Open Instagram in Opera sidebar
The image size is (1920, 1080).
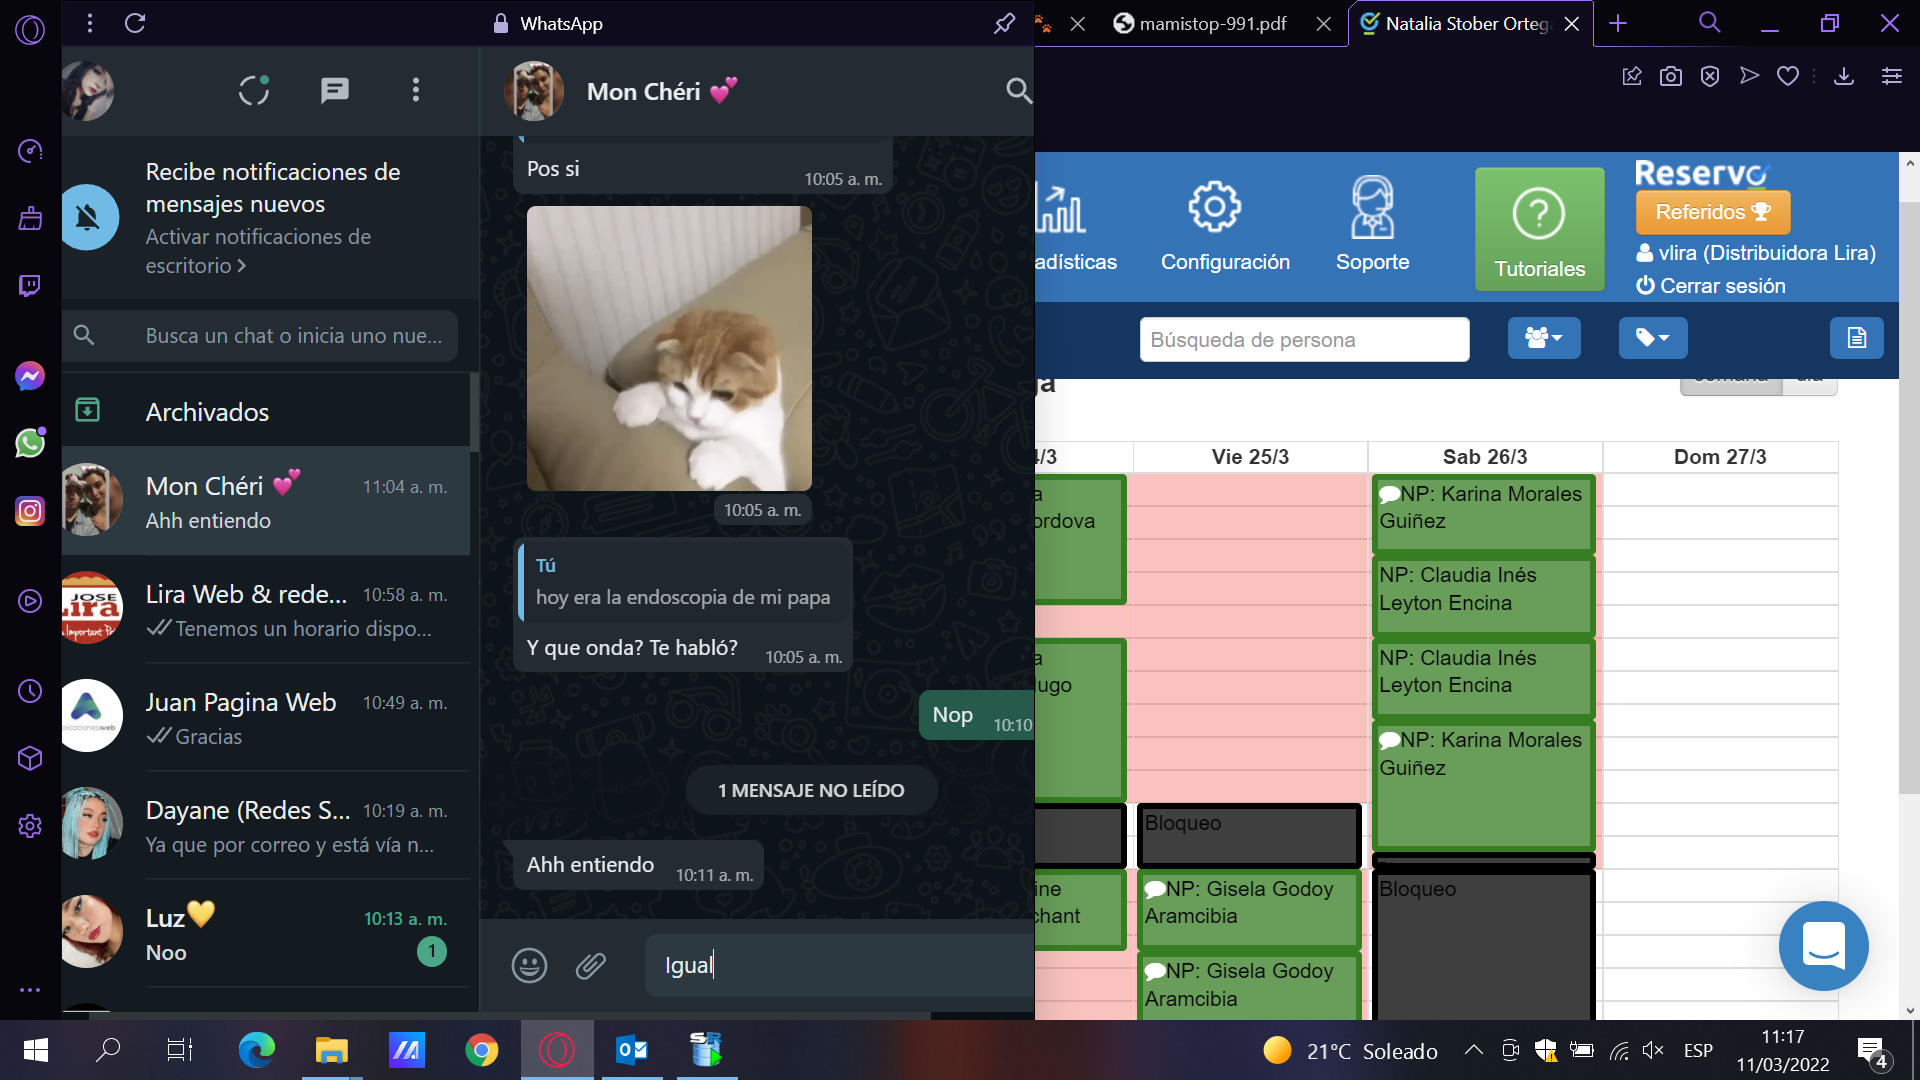click(x=30, y=511)
